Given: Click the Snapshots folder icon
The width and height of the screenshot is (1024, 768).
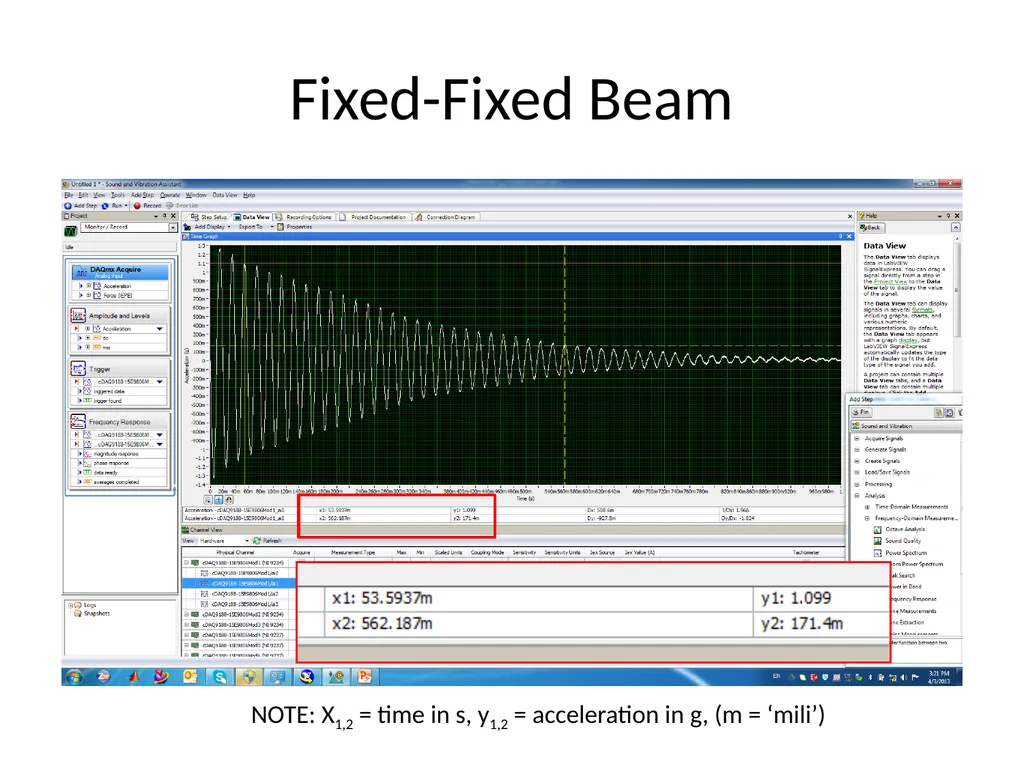Looking at the screenshot, I should (x=78, y=613).
